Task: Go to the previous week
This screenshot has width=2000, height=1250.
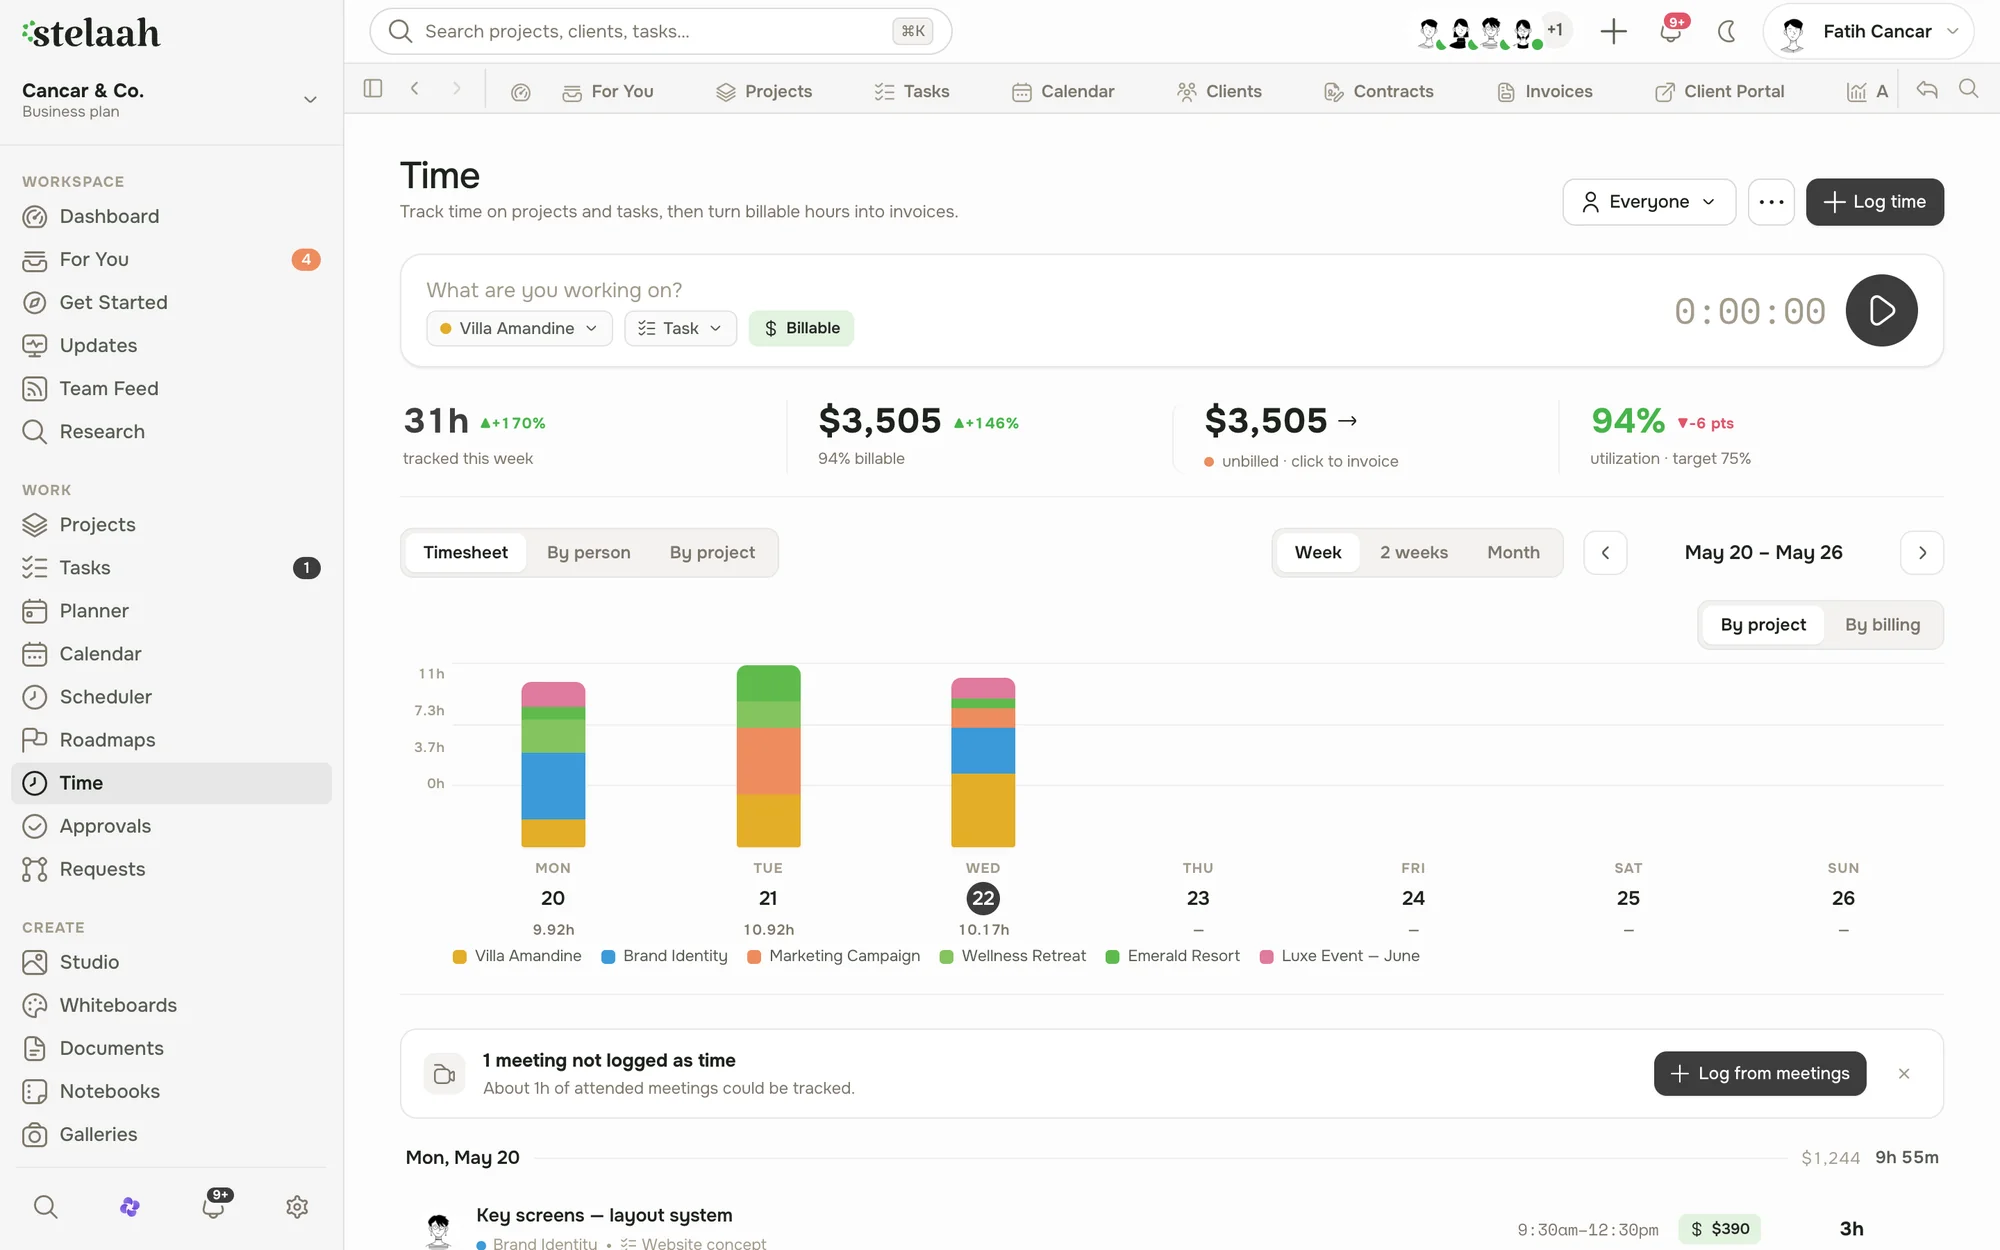Action: (x=1605, y=552)
